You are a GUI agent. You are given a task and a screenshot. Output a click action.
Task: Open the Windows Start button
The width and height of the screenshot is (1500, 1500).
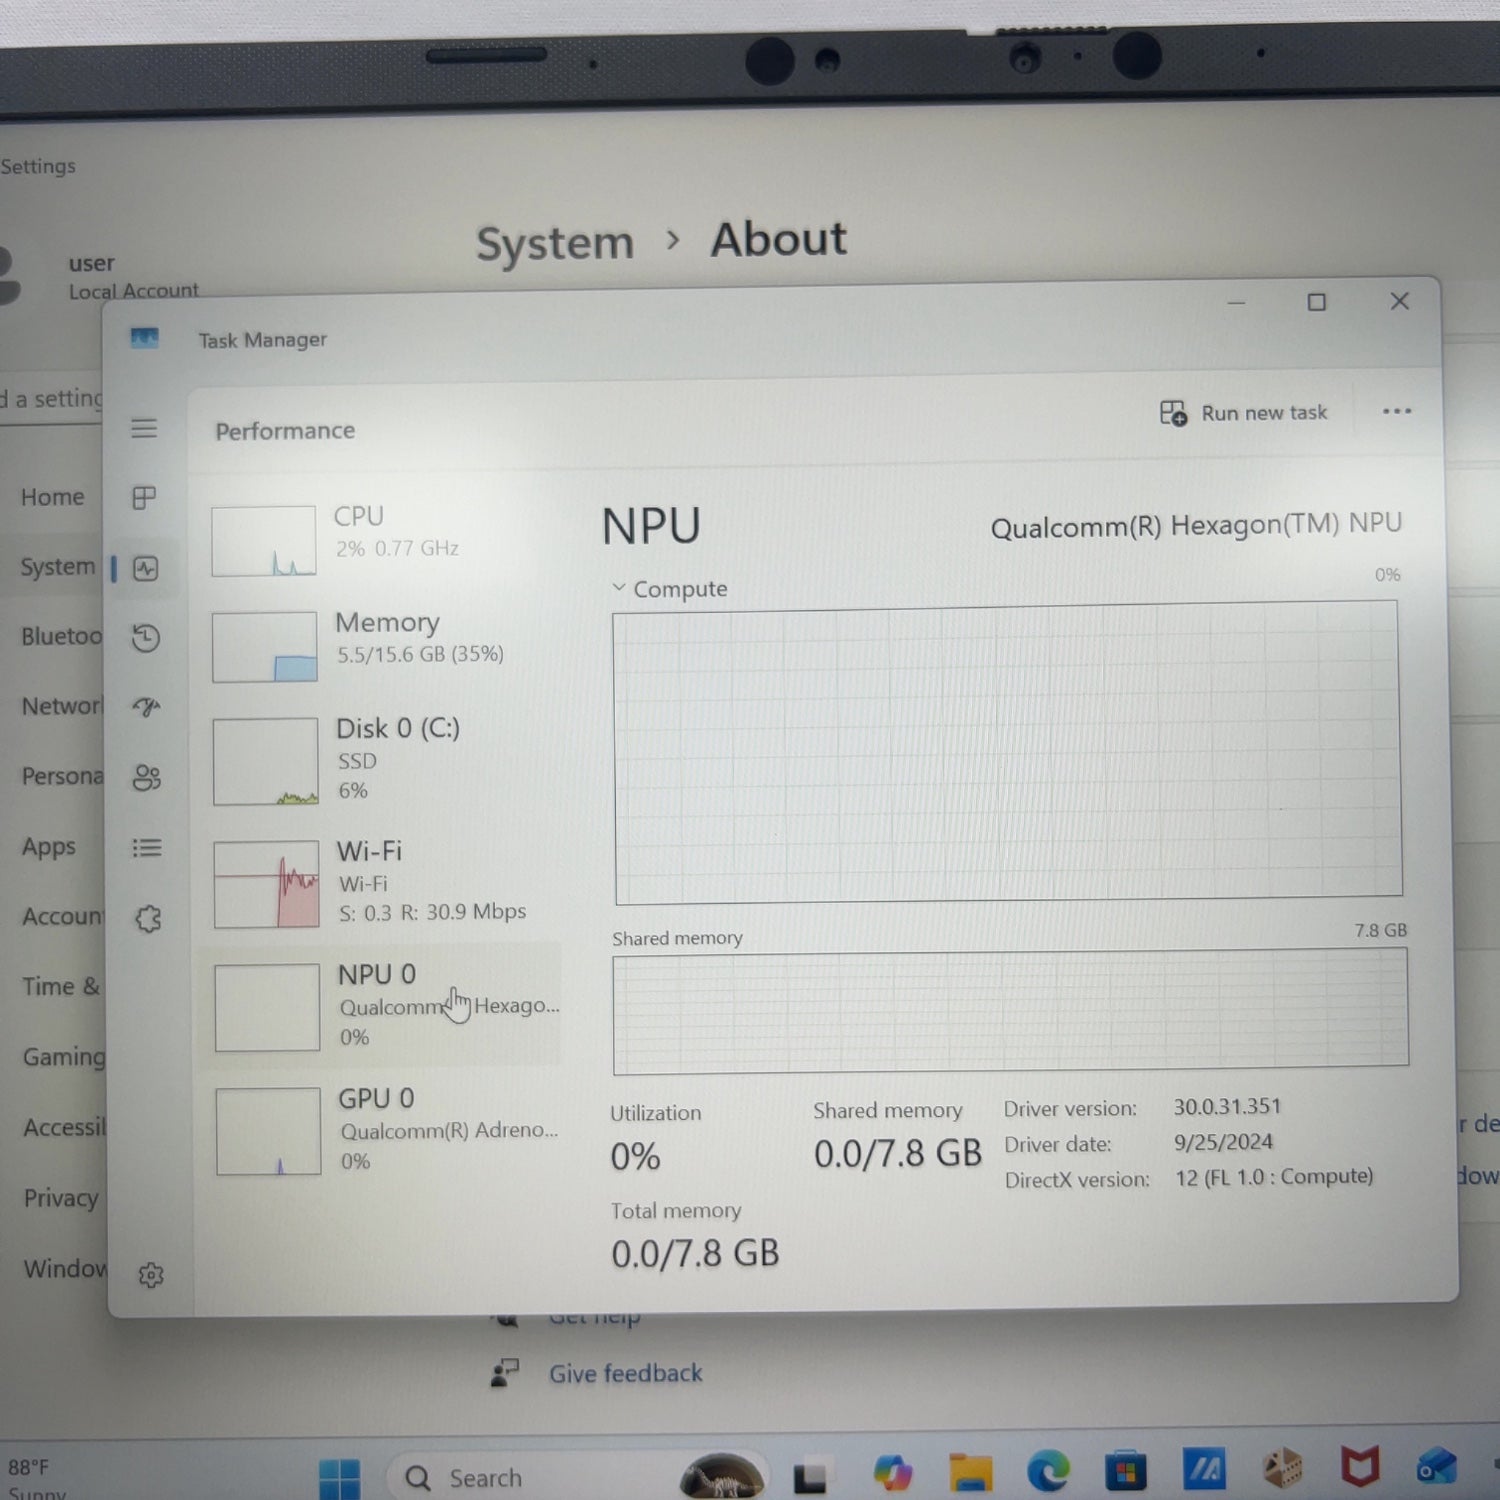click(x=339, y=1478)
